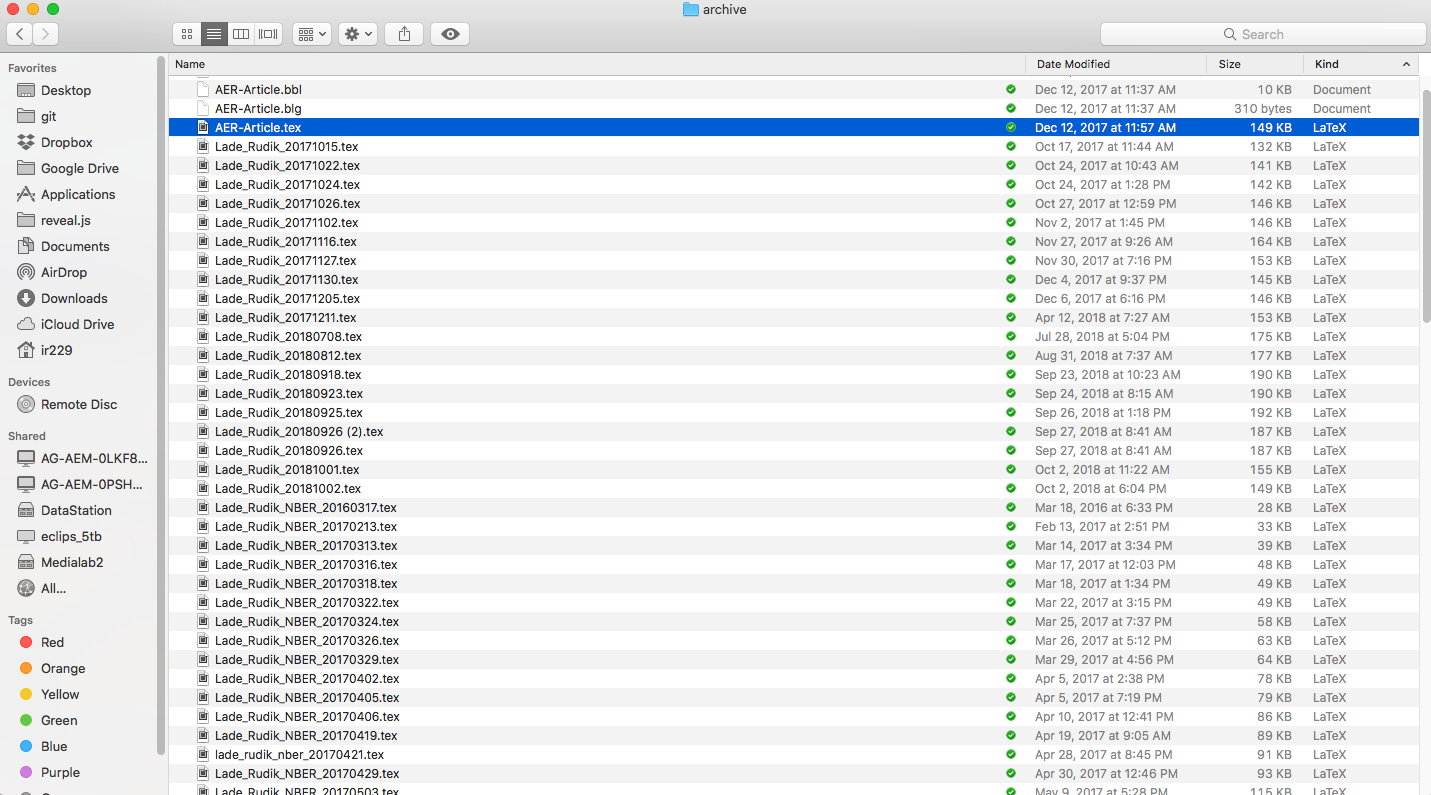The image size is (1431, 795).
Task: Sort by the Kind column header
Action: tap(1326, 64)
